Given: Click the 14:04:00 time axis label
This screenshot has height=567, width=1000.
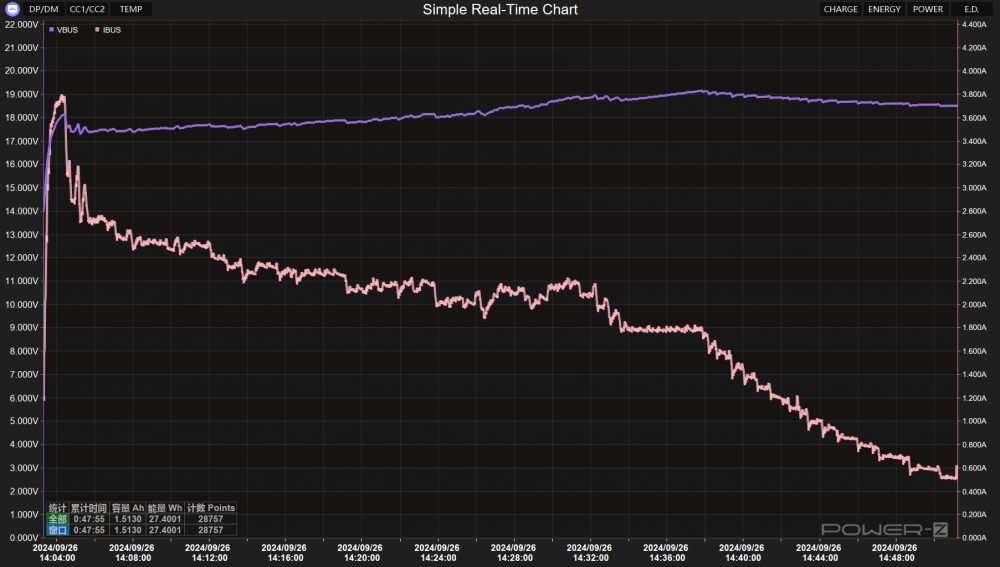Looking at the screenshot, I should tap(56, 558).
